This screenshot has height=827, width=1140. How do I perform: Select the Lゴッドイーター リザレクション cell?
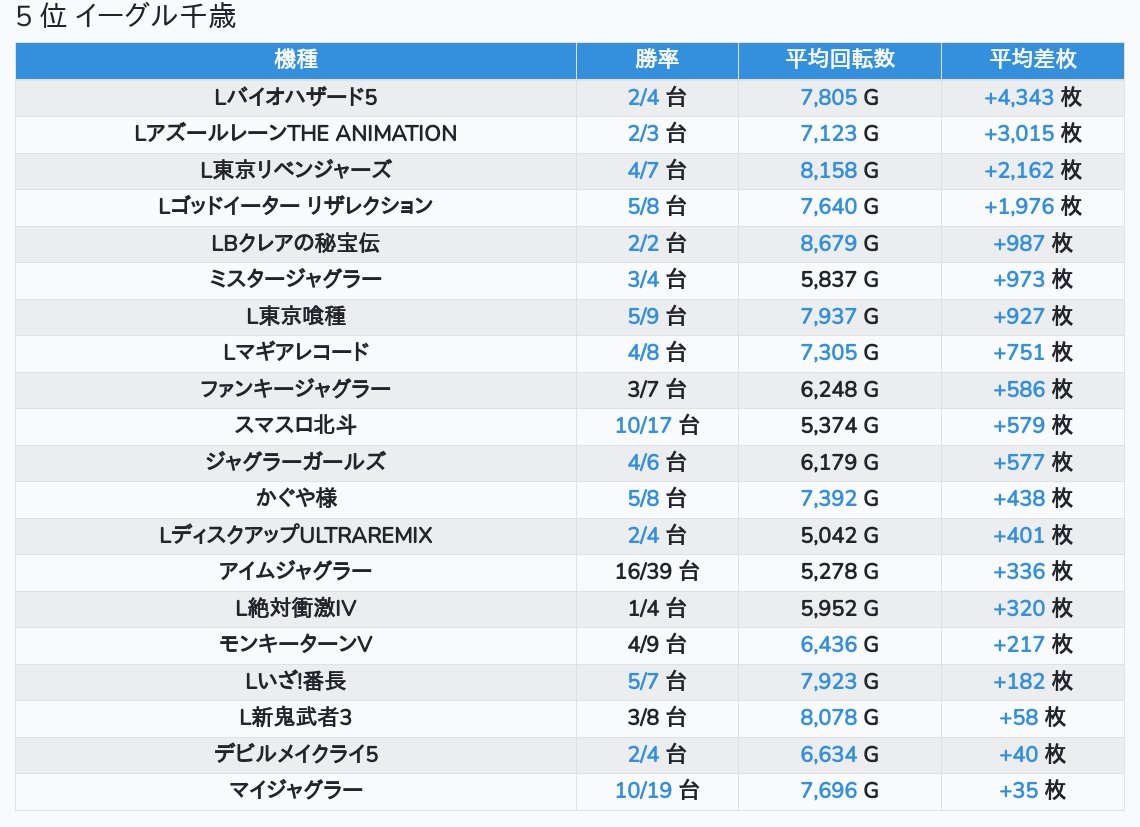click(295, 206)
